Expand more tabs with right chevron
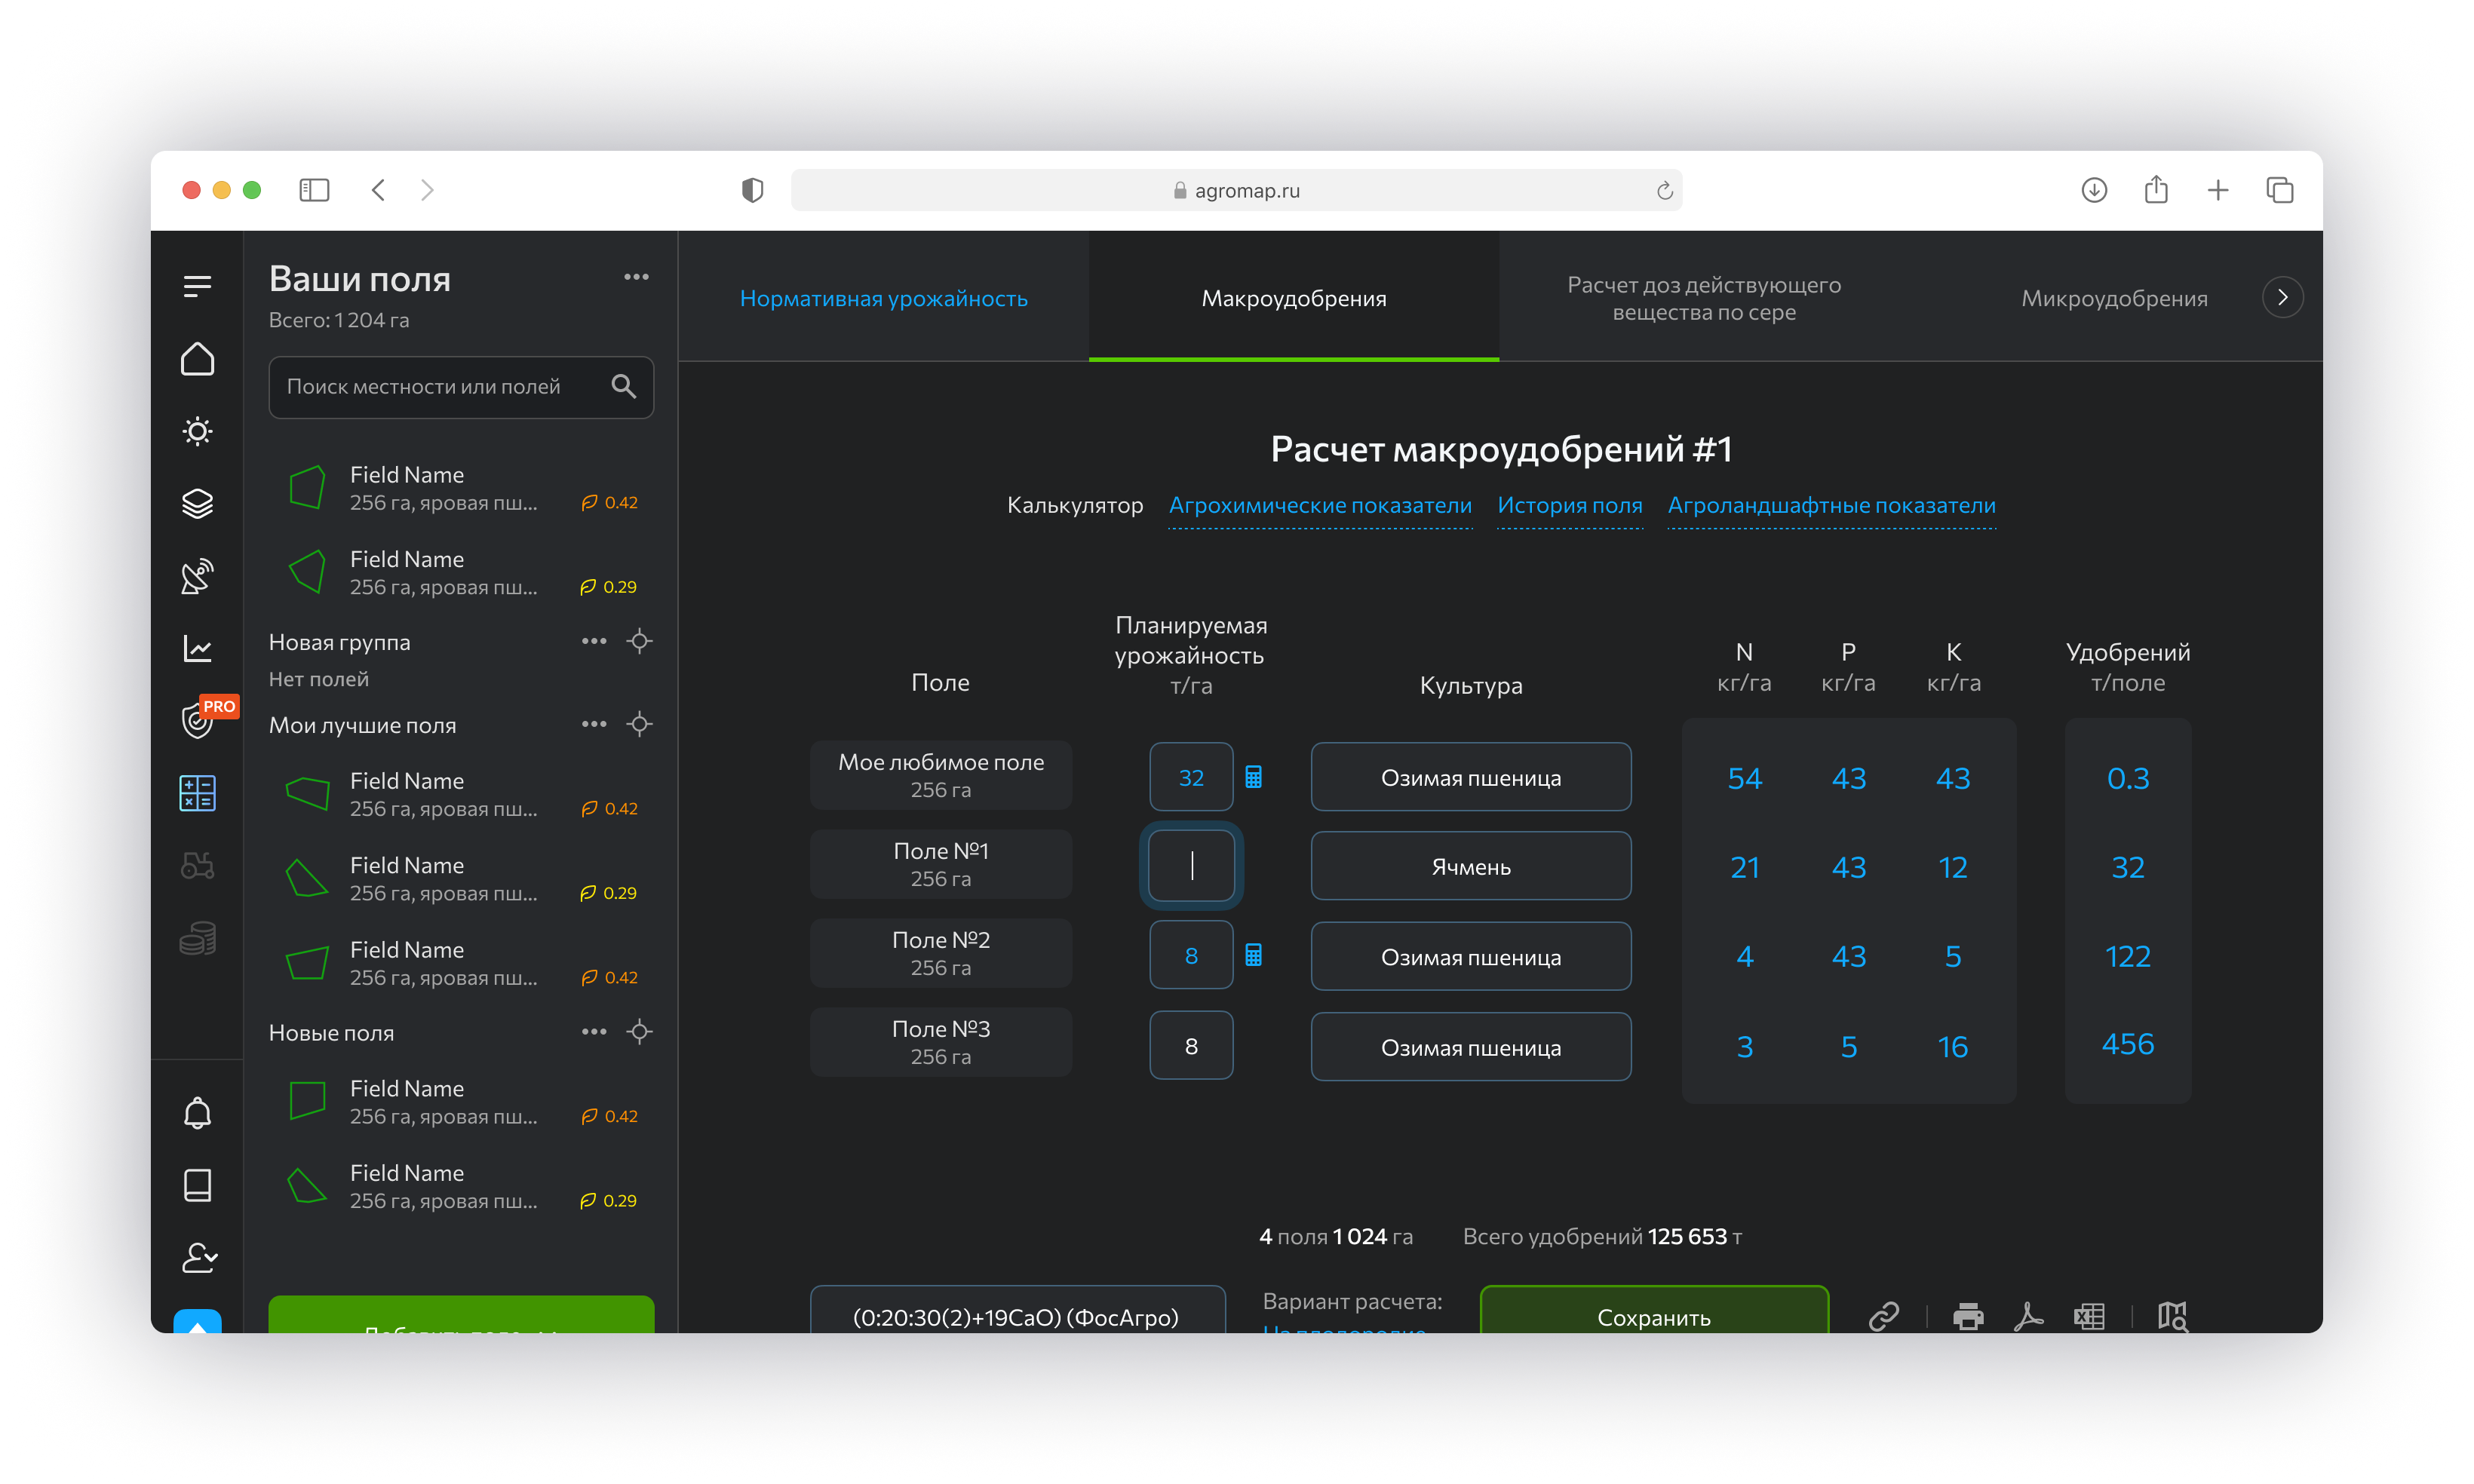 pyautogui.click(x=2282, y=297)
